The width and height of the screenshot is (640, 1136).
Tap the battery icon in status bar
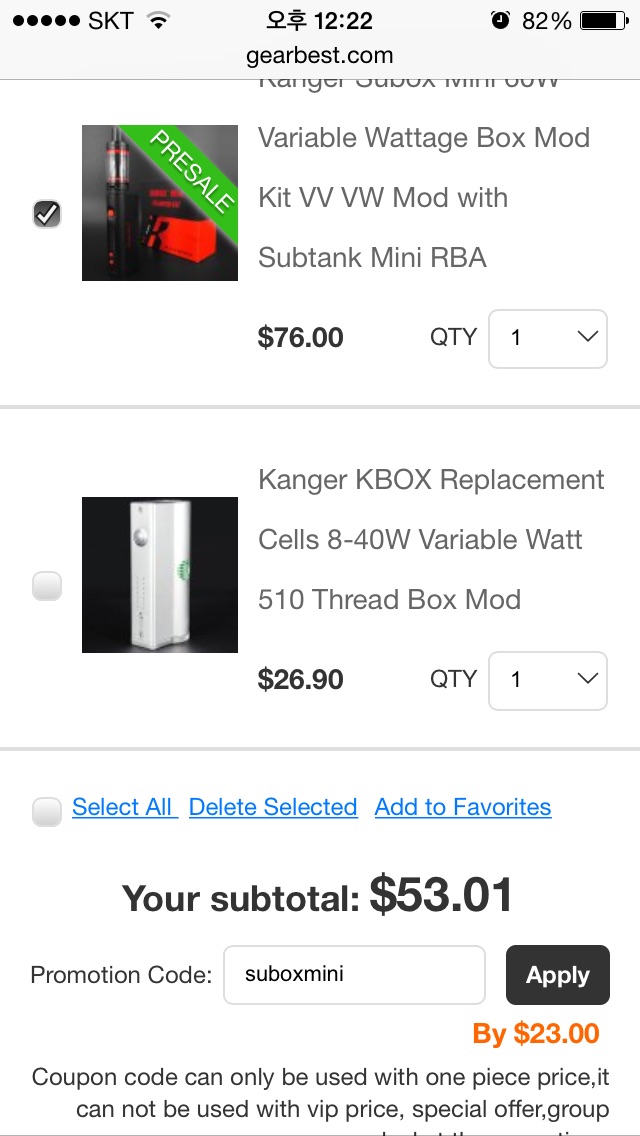[603, 20]
